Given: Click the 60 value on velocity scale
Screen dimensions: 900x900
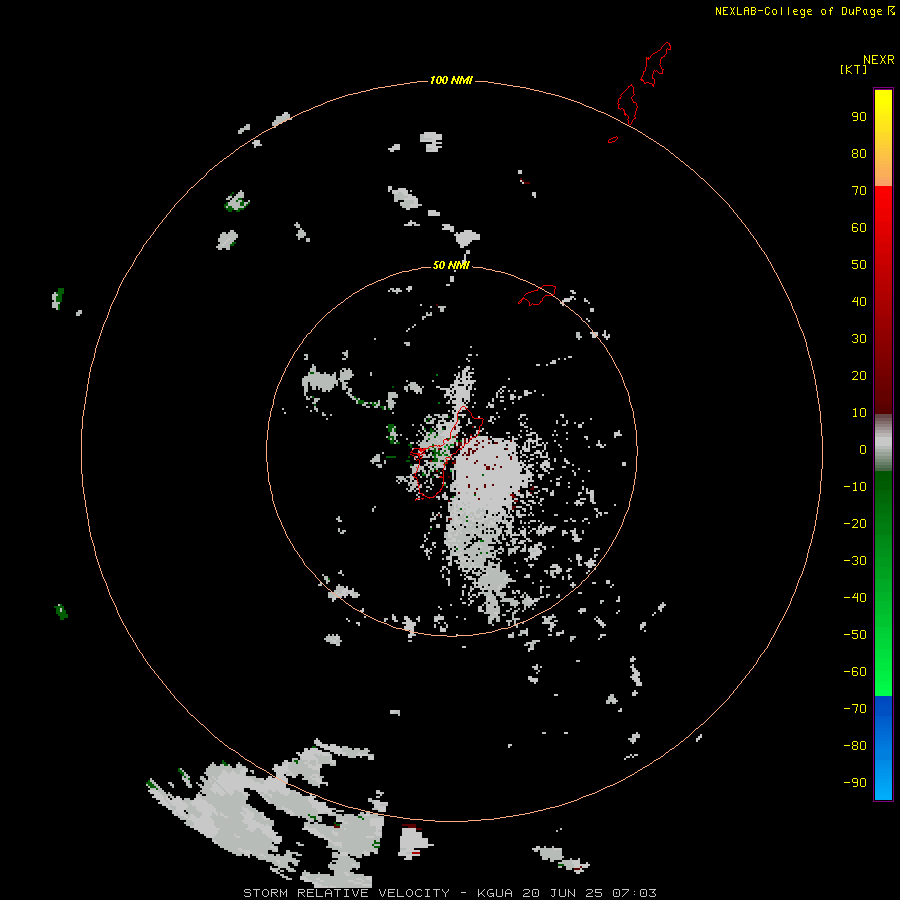Looking at the screenshot, I should (x=859, y=228).
